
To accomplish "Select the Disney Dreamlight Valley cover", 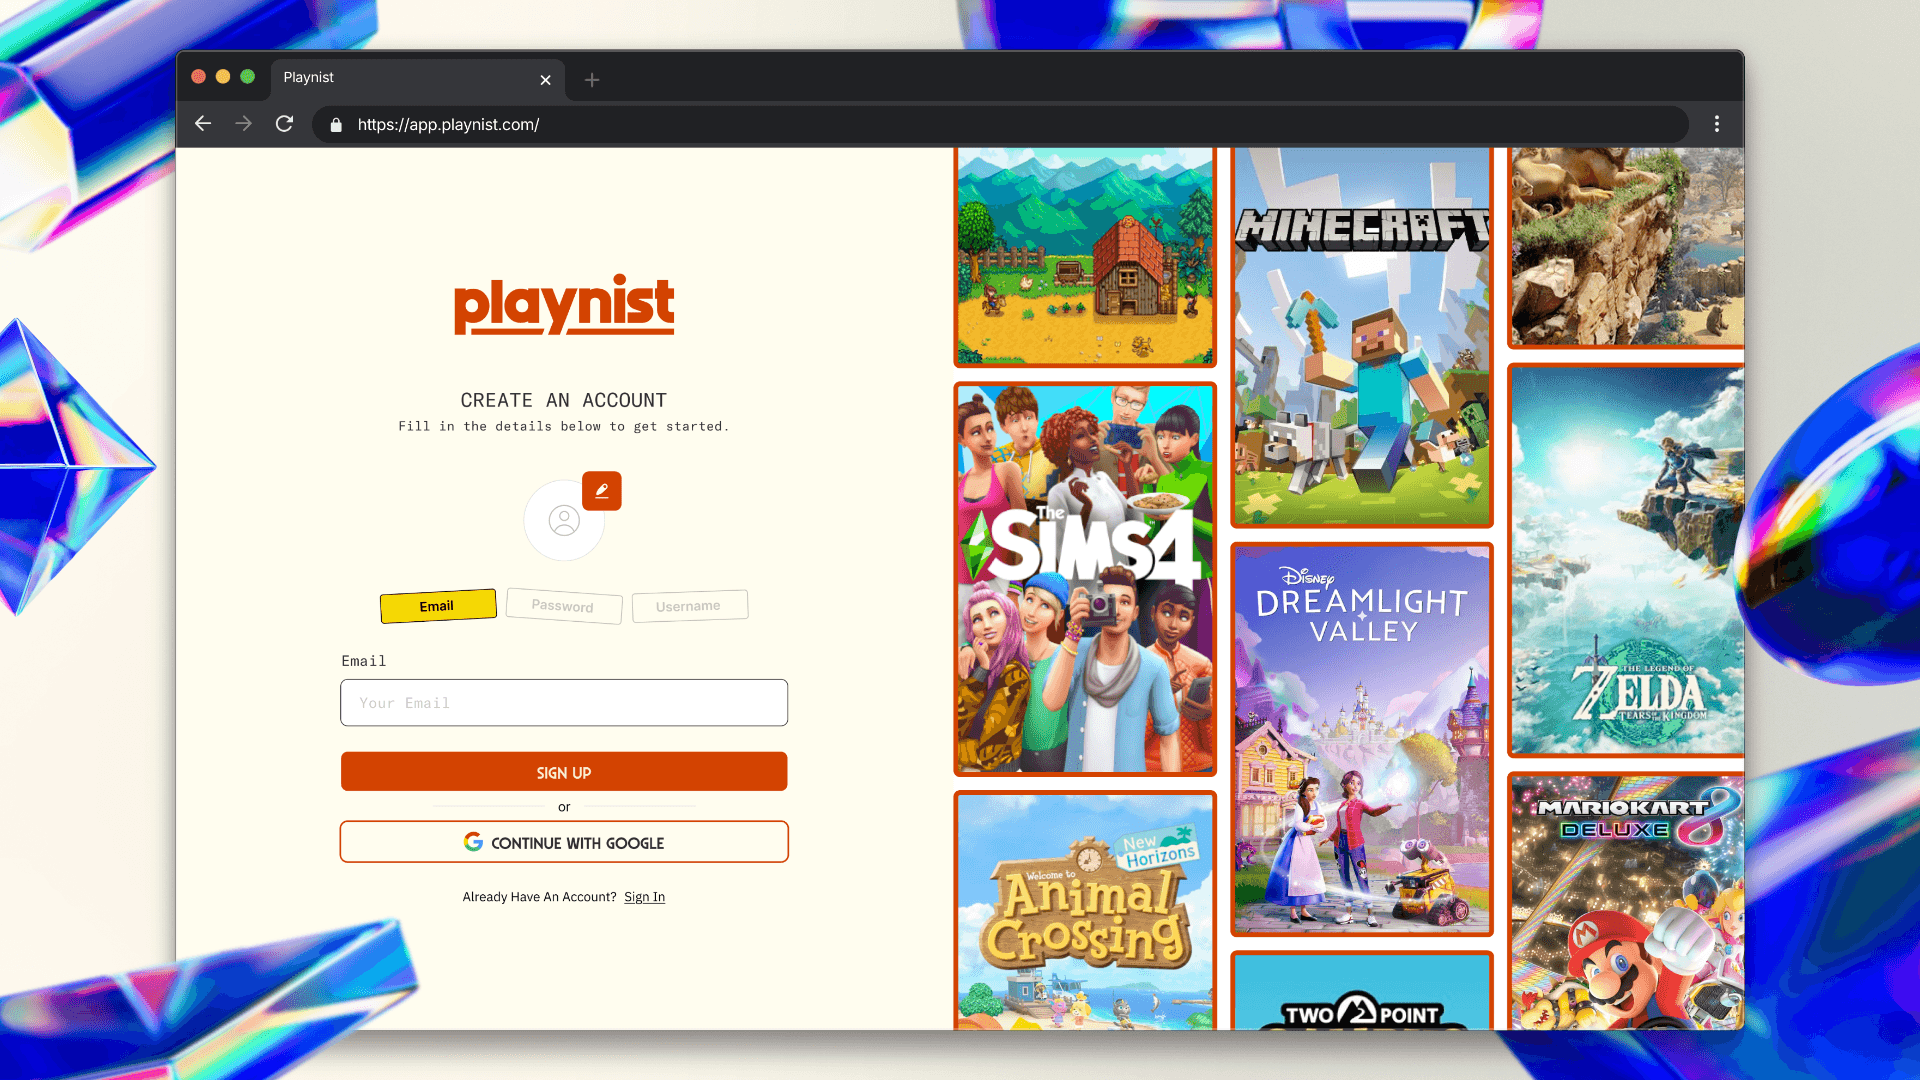I will 1361,739.
